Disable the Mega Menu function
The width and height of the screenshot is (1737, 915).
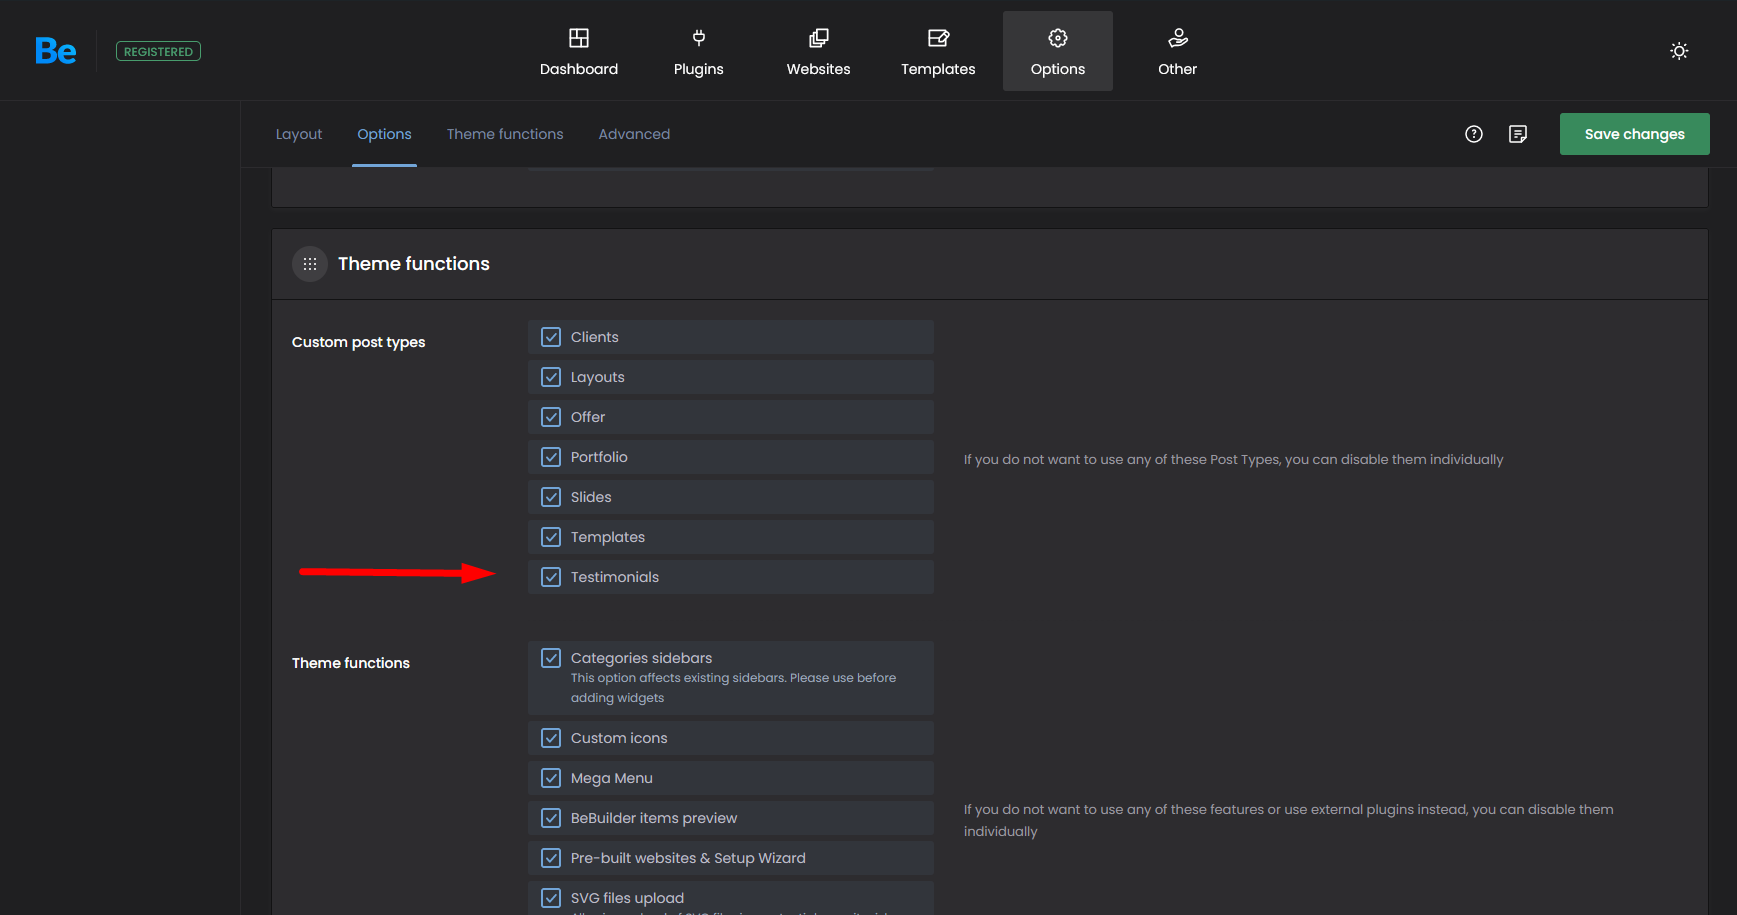(x=551, y=778)
